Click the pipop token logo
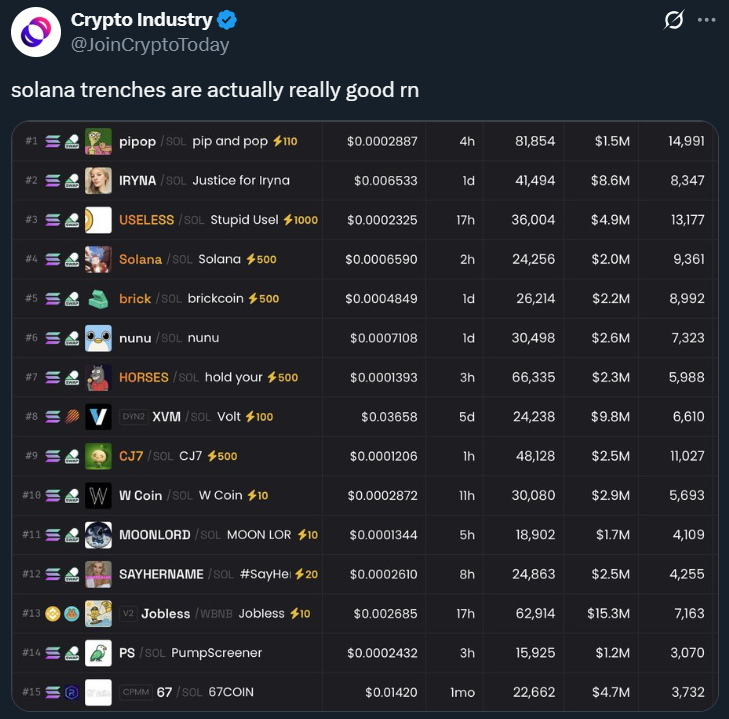Viewport: 729px width, 719px height. pyautogui.click(x=98, y=141)
